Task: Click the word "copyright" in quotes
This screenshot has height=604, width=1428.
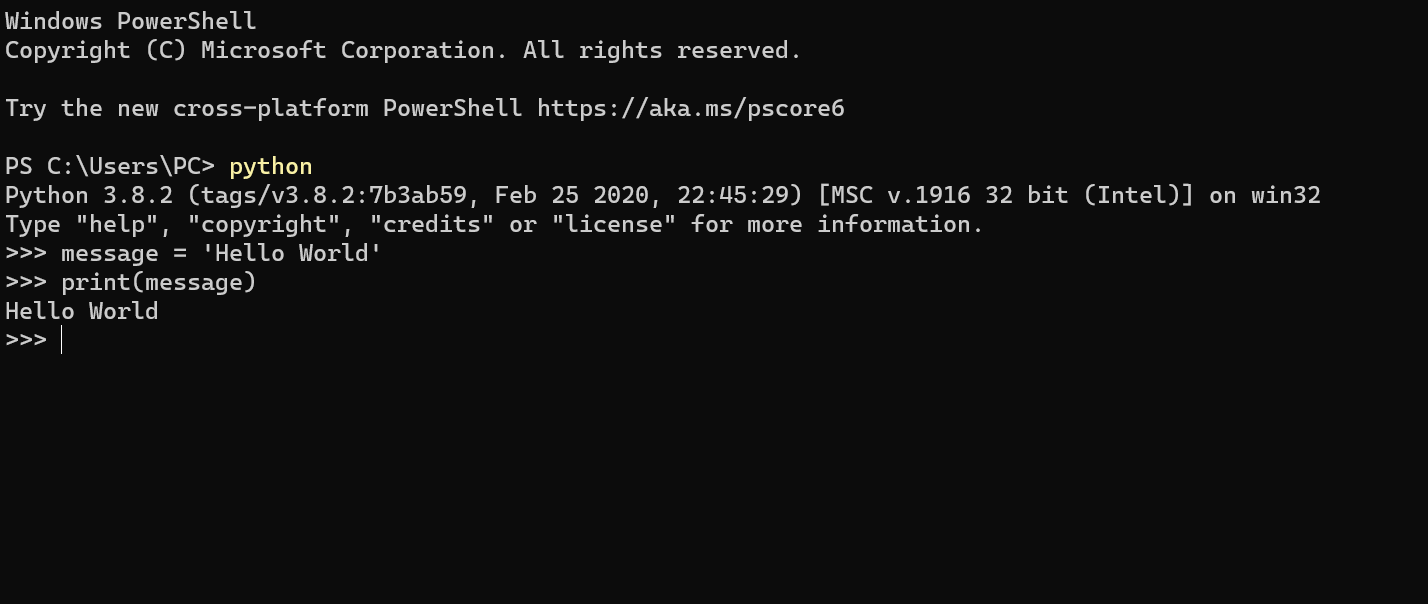Action: point(264,224)
